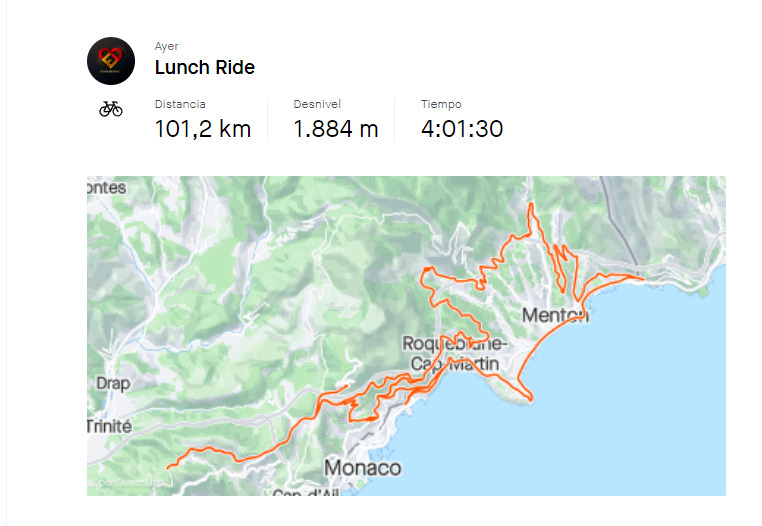This screenshot has height=526, width=762.
Task: Click the Ayer timestamp text
Action: point(166,46)
